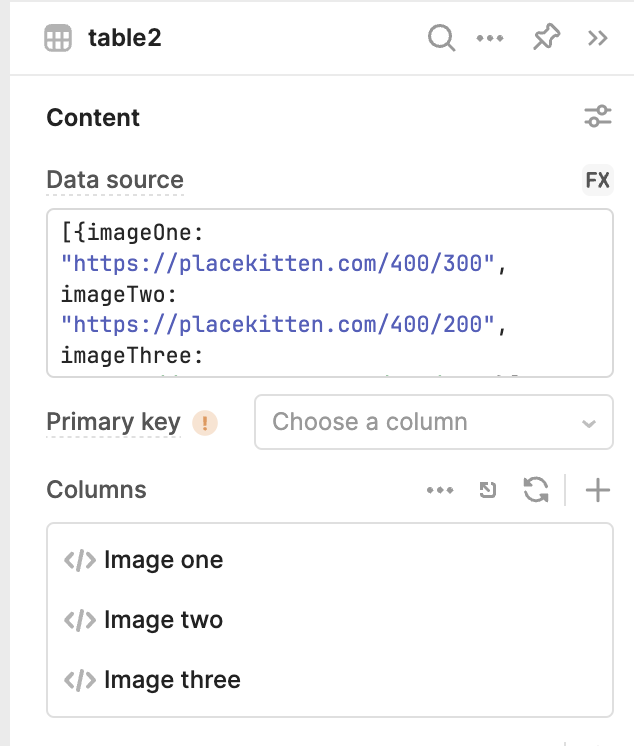Click the Data source label
The height and width of the screenshot is (746, 634).
(x=115, y=180)
